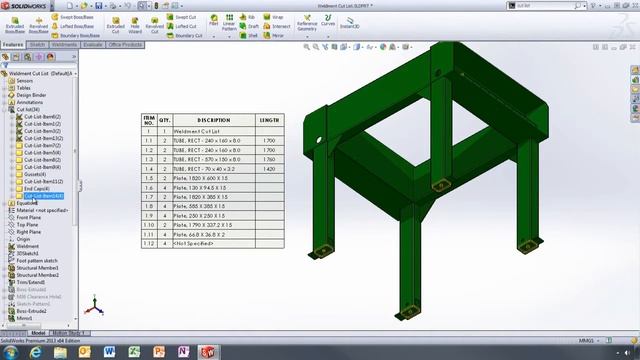The image size is (640, 360).
Task: Open the dropdown arrow next to New
Action: coord(76,6)
